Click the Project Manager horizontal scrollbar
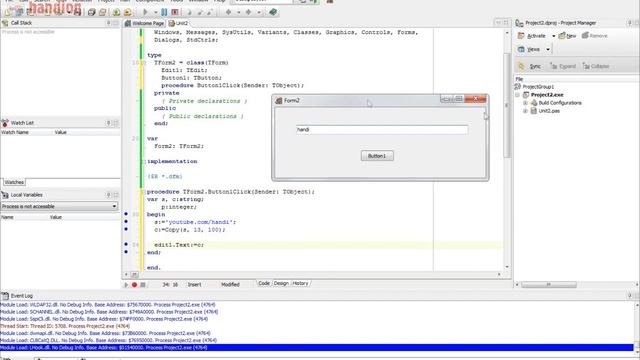Image resolution: width=640 pixels, height=360 pixels. point(549,284)
